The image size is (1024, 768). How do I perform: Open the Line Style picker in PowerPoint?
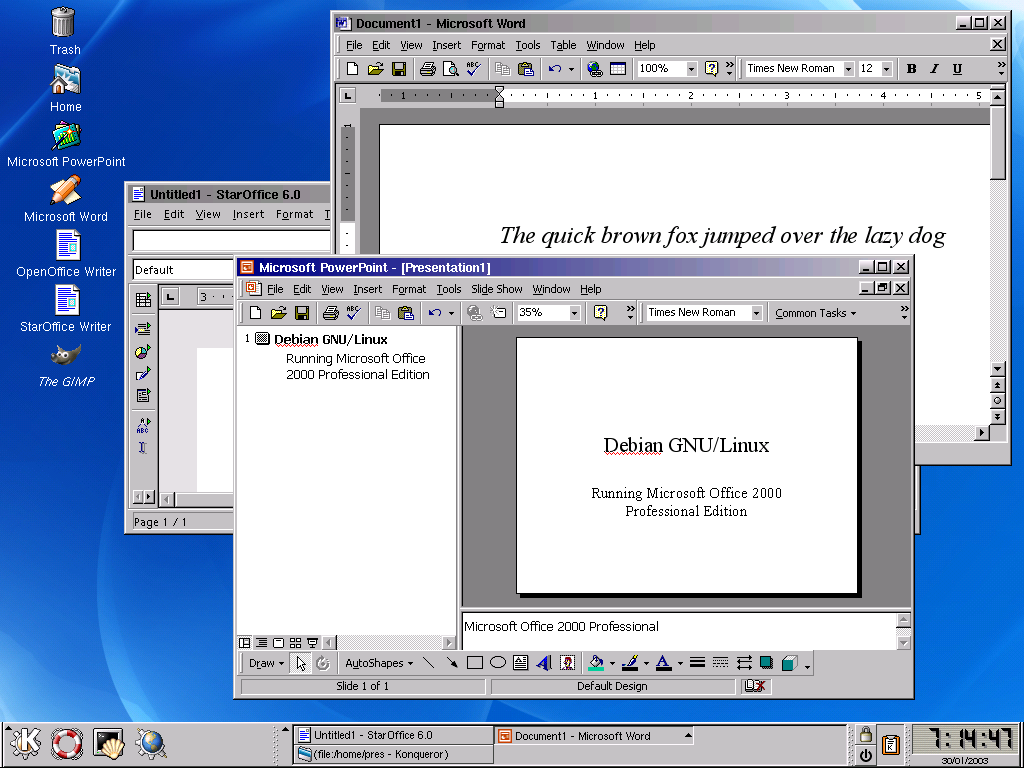coord(697,663)
